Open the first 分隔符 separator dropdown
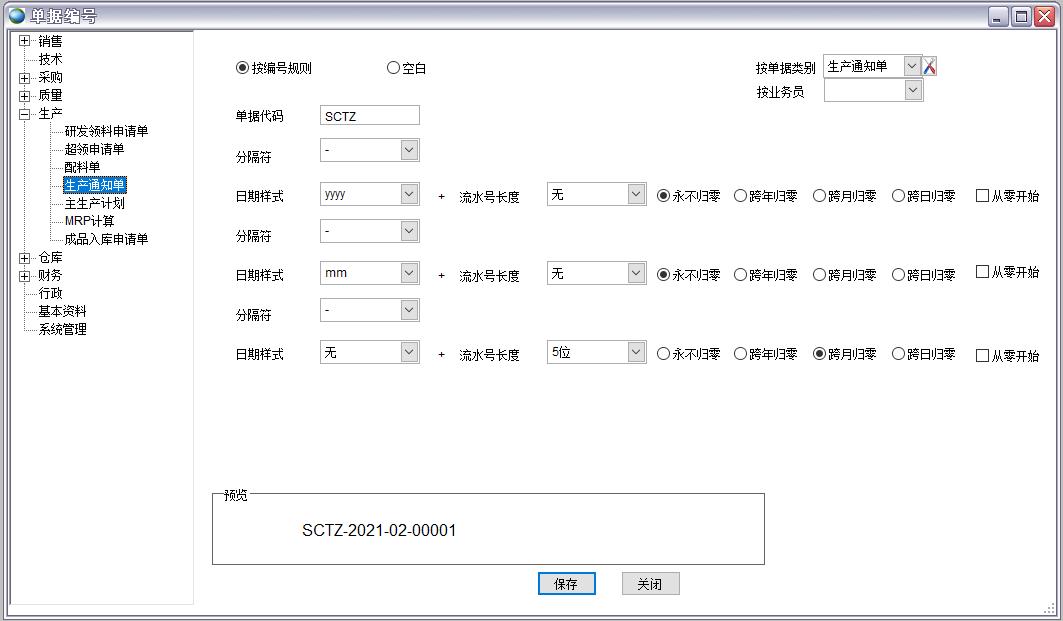Image resolution: width=1063 pixels, height=621 pixels. [x=408, y=149]
